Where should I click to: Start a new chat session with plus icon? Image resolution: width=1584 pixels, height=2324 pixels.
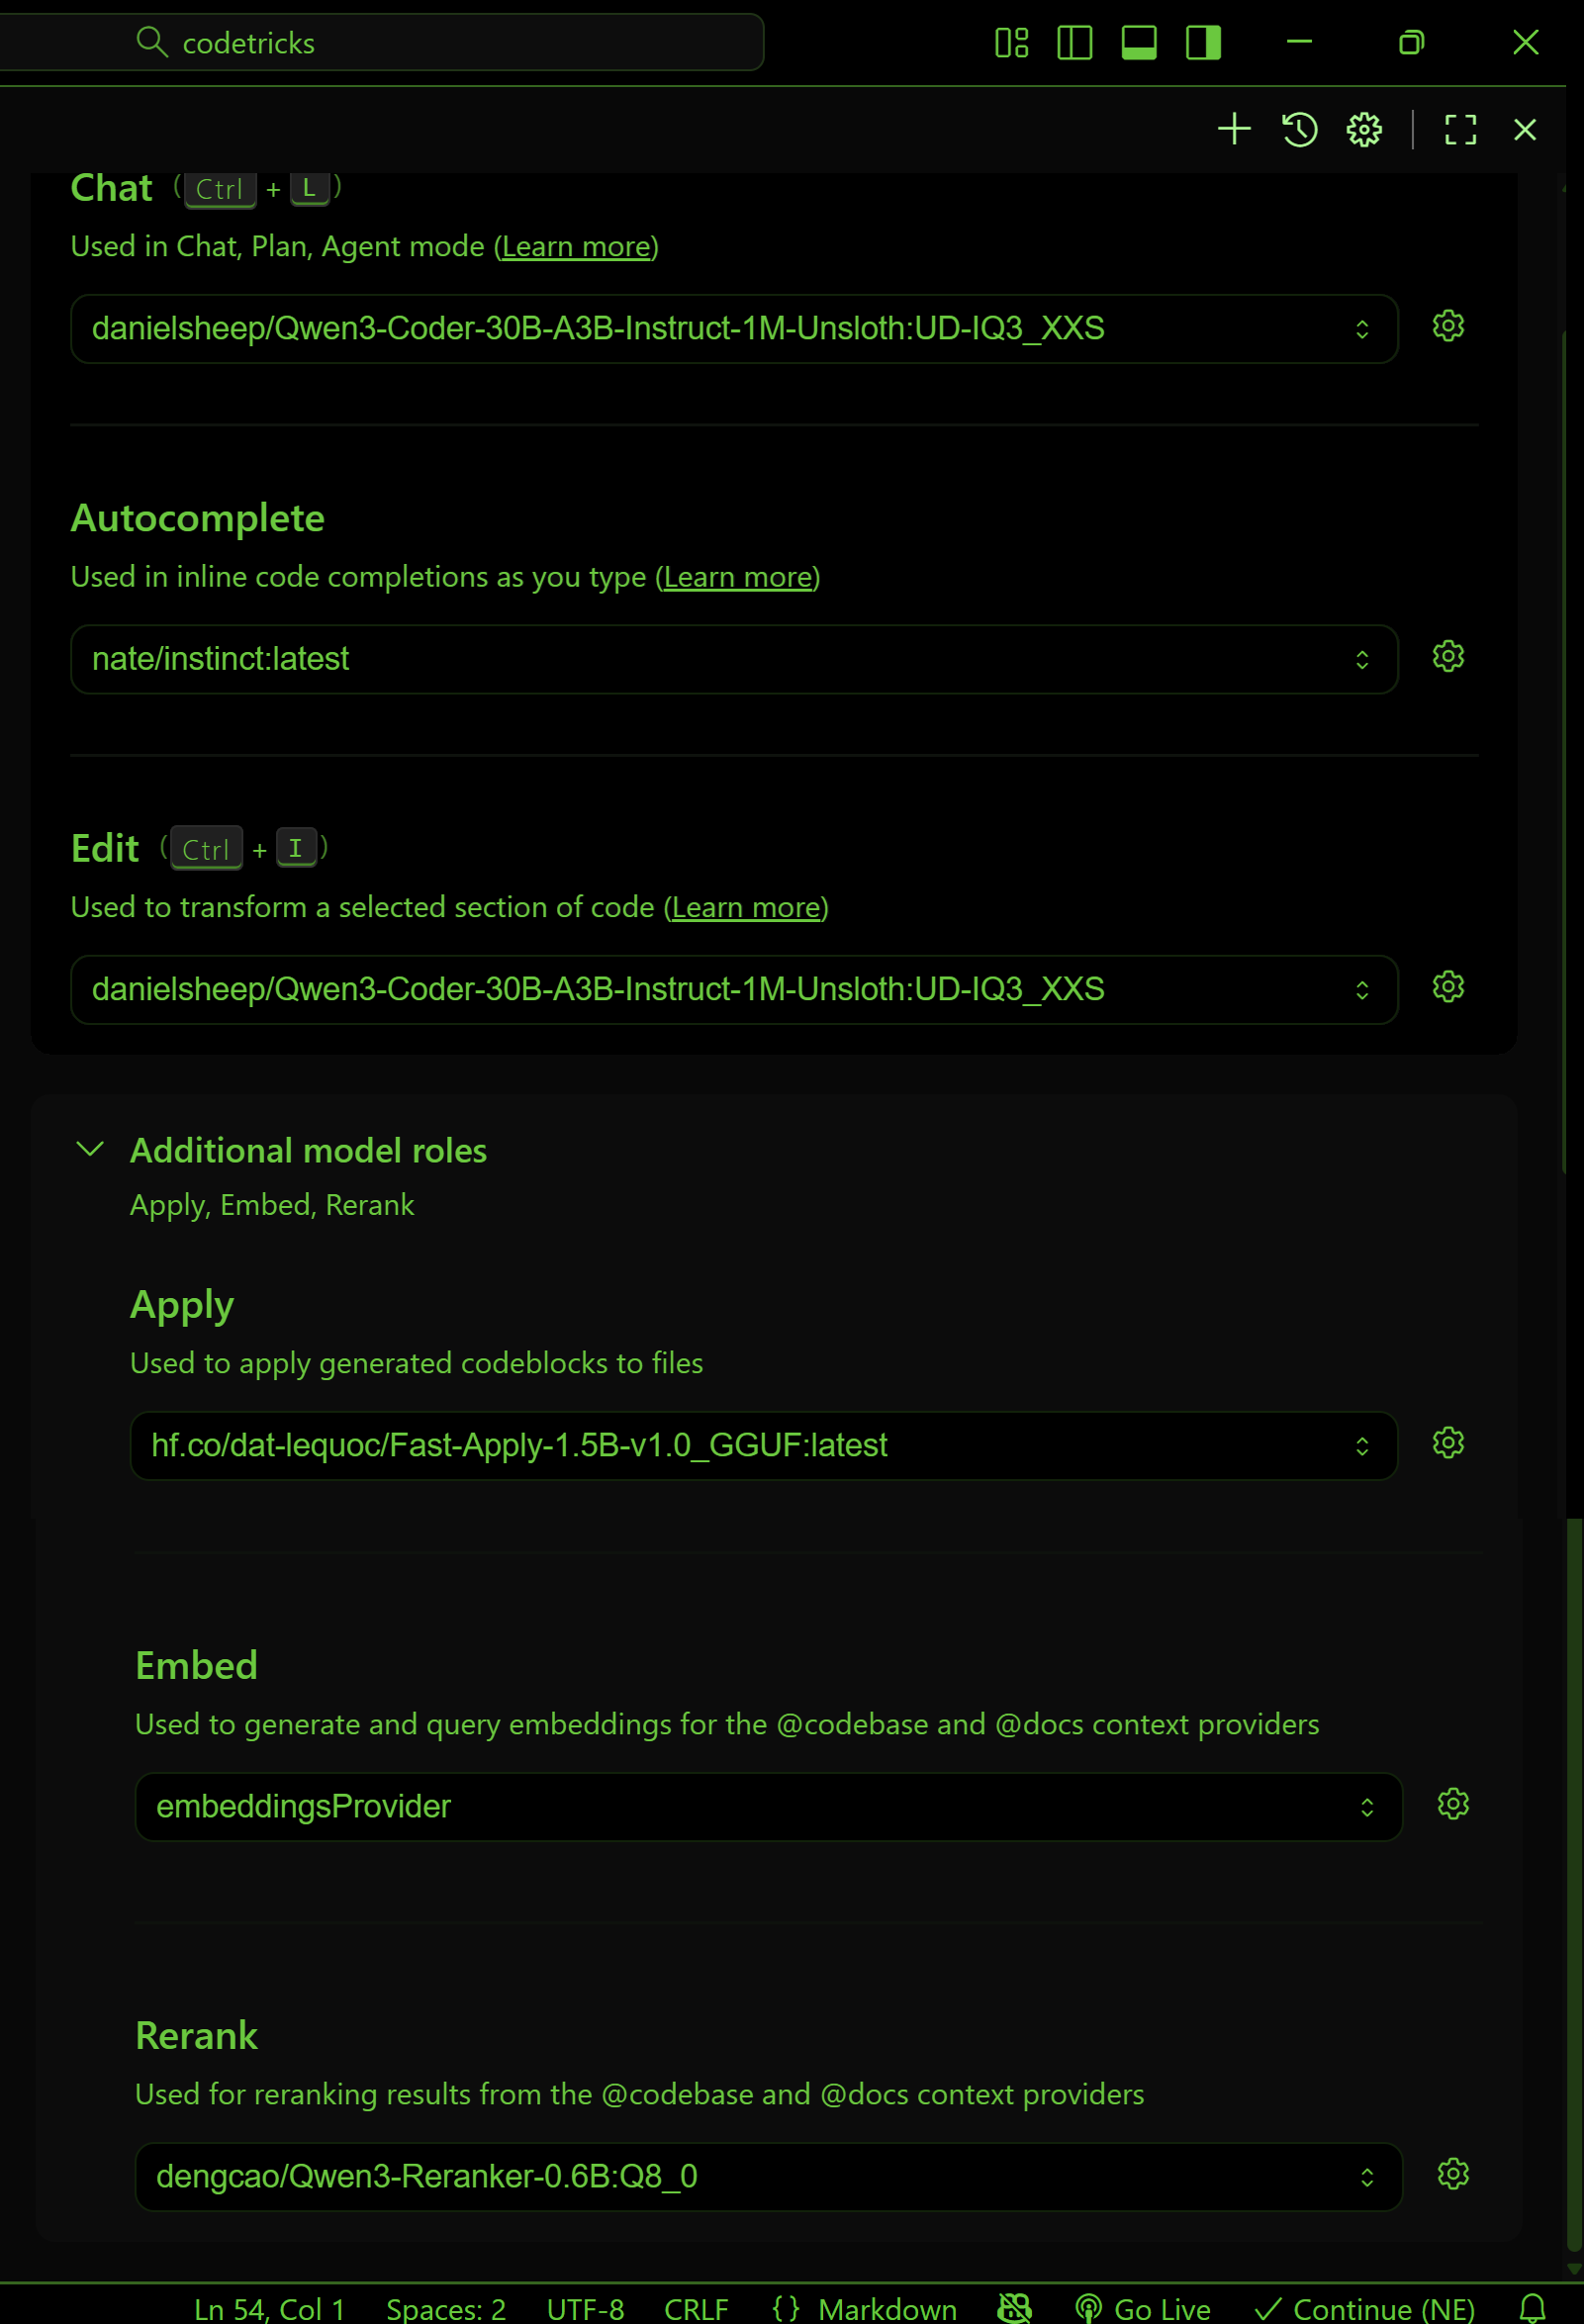[x=1234, y=129]
